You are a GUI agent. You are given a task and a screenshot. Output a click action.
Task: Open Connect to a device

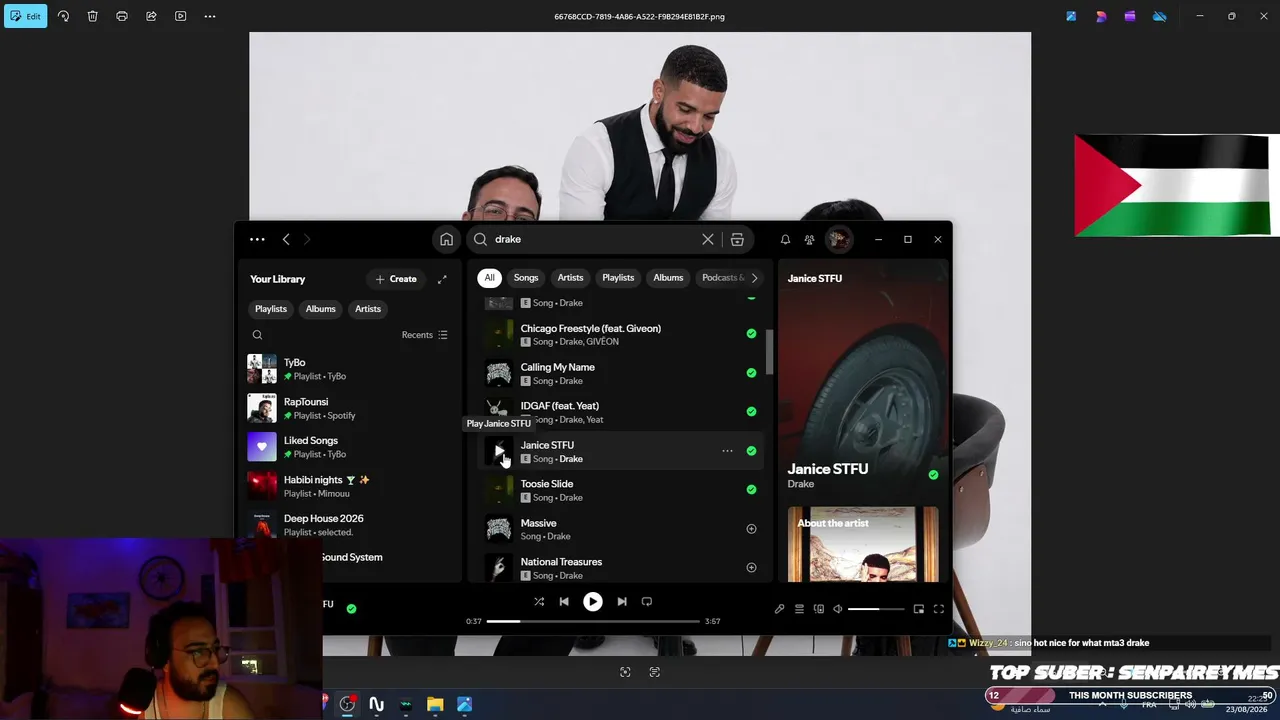click(x=819, y=609)
